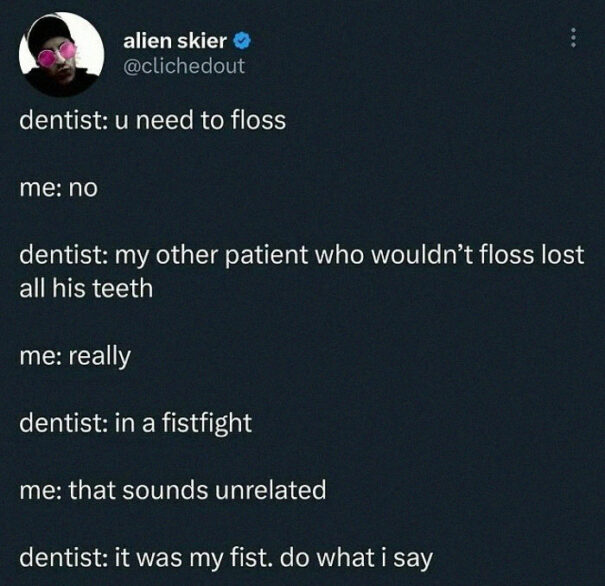Open the alien skier display name
Viewport: 605px width, 586px height.
coord(175,41)
